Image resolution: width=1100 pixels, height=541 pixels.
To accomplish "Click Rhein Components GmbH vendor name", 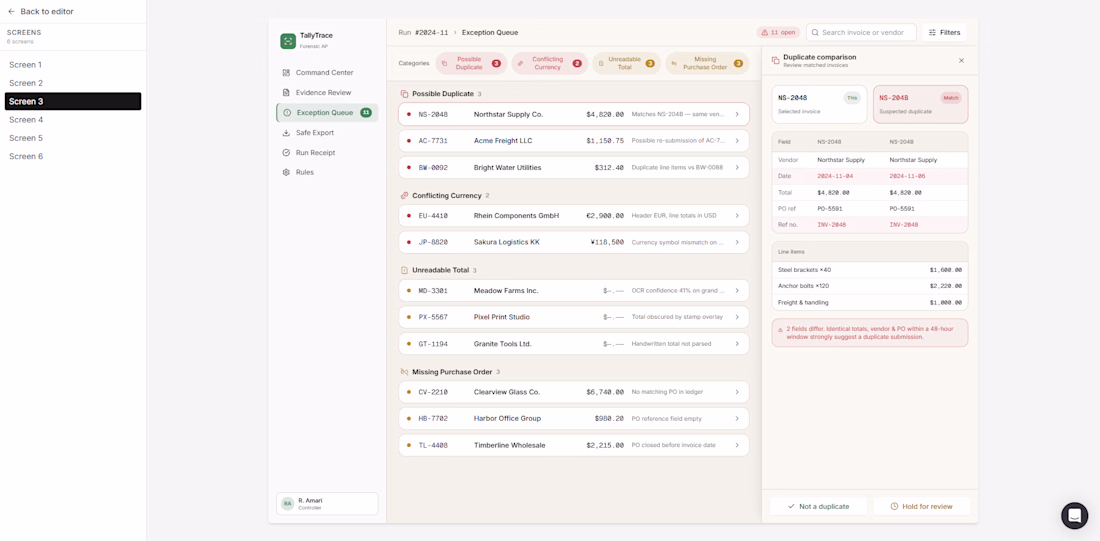I will (x=516, y=215).
